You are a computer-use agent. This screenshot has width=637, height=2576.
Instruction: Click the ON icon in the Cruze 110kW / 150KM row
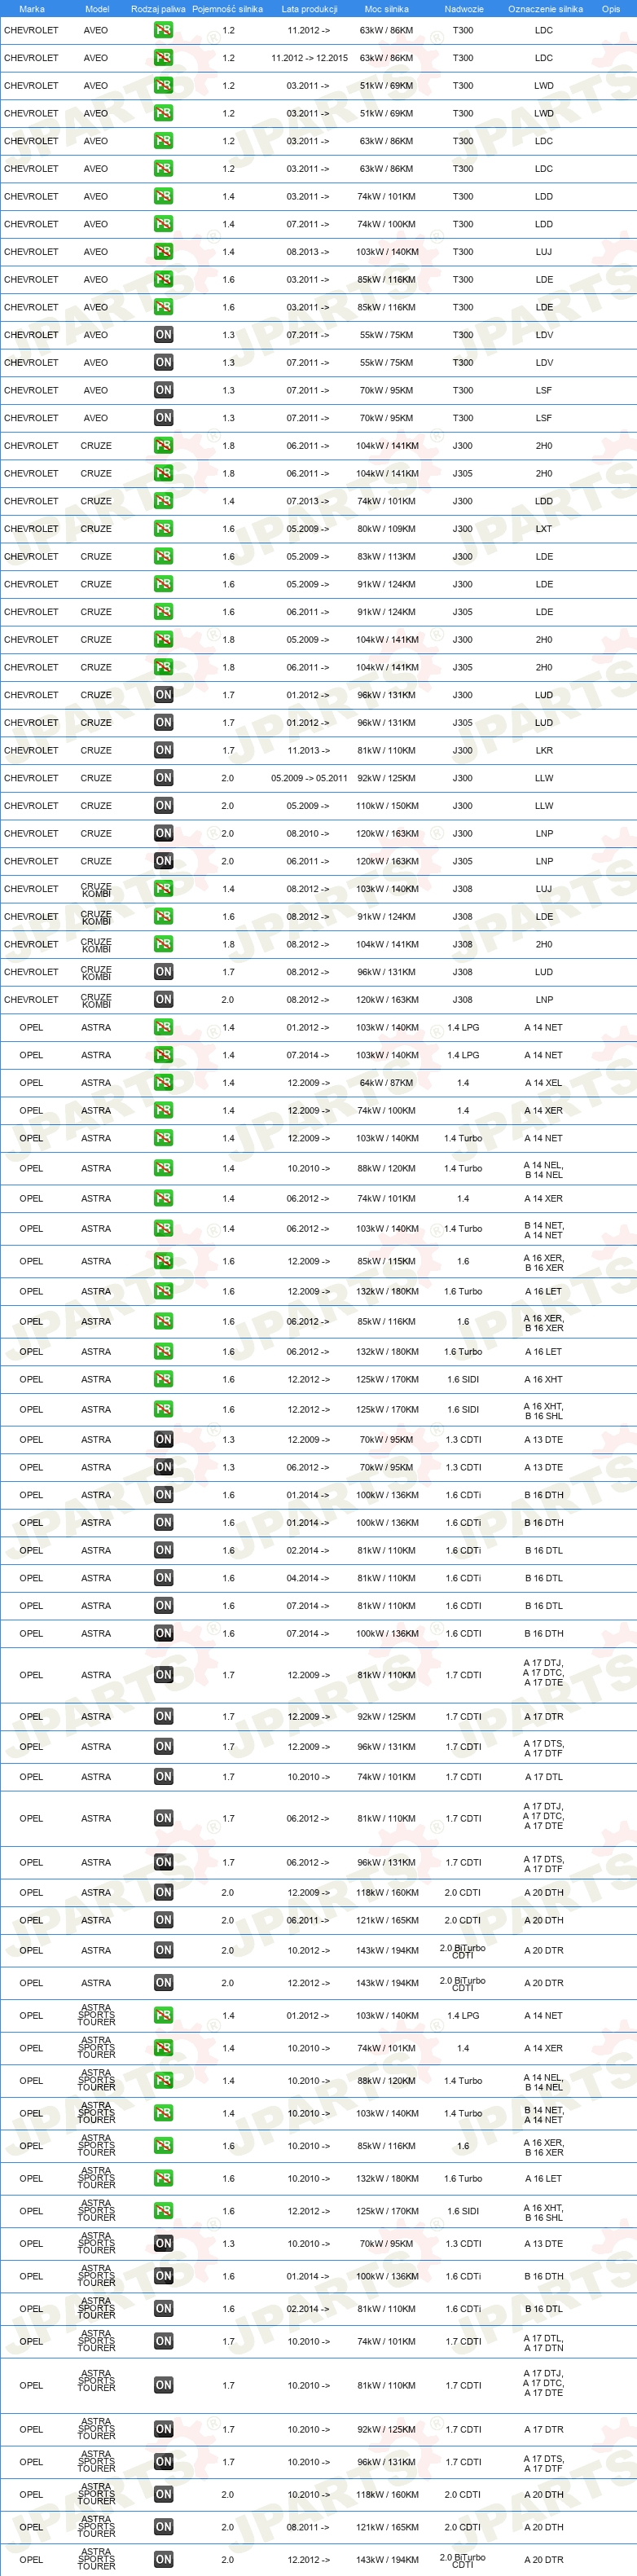tap(163, 806)
